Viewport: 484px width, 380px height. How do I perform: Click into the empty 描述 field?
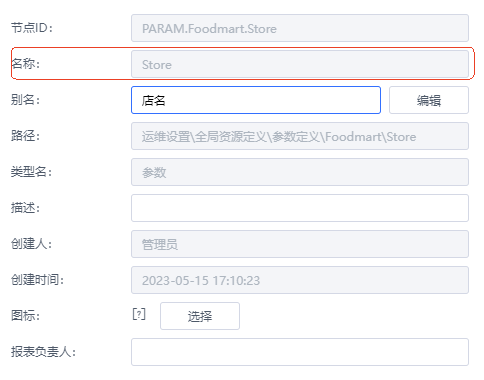pyautogui.click(x=300, y=208)
